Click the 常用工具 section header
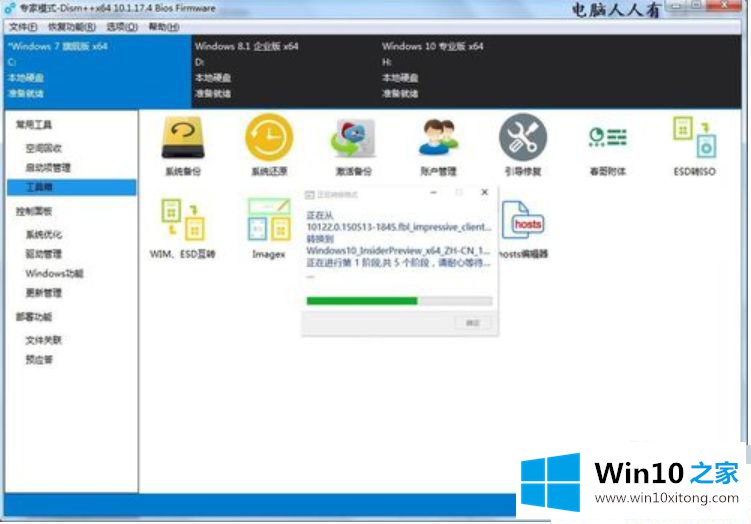This screenshot has height=524, width=751. [34, 125]
